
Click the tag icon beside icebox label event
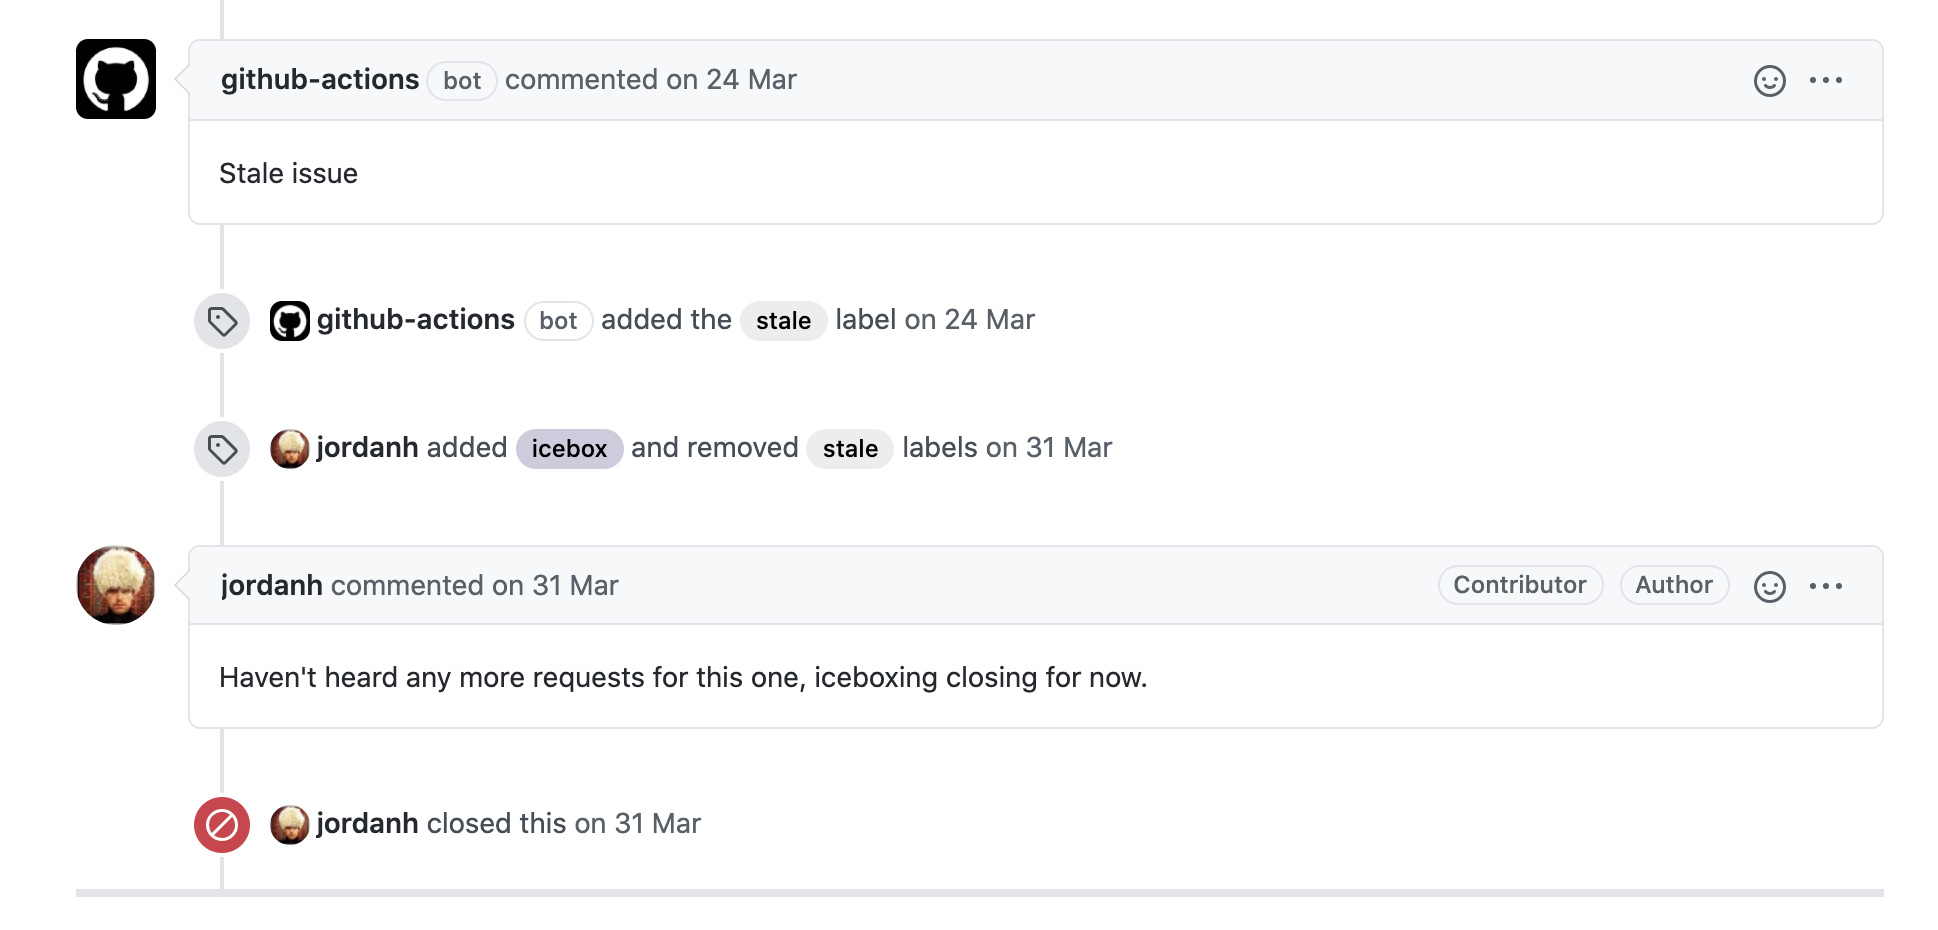(x=221, y=448)
